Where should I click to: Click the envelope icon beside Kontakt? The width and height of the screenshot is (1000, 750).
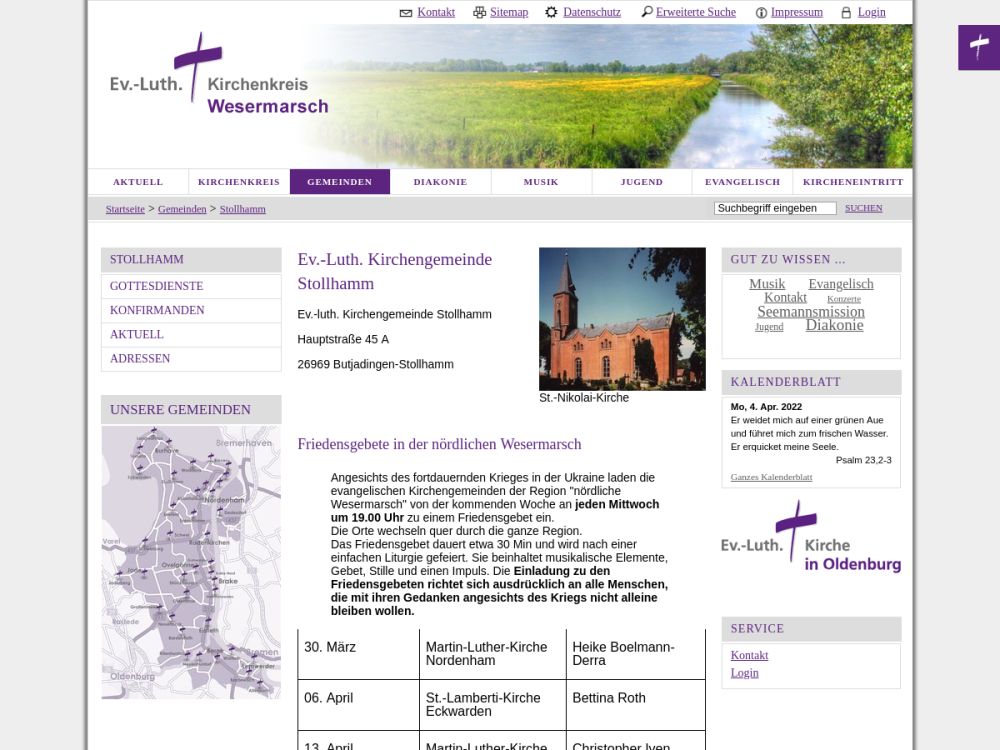tap(406, 13)
